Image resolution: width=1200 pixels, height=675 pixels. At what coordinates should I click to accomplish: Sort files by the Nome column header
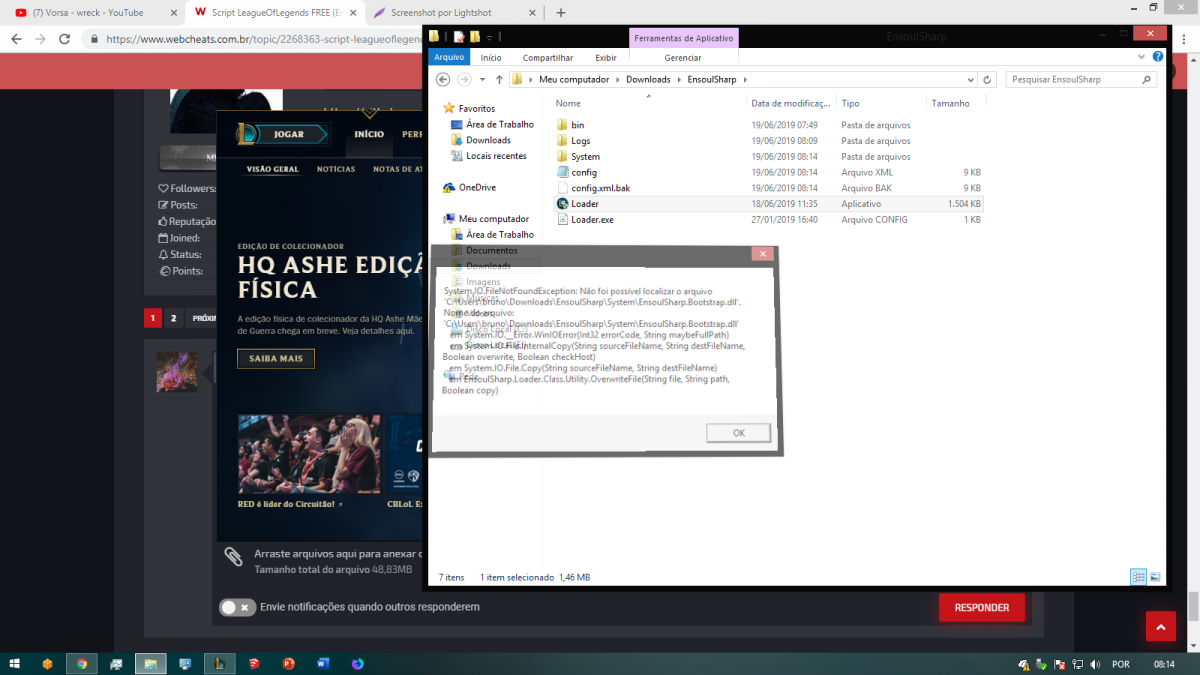568,103
